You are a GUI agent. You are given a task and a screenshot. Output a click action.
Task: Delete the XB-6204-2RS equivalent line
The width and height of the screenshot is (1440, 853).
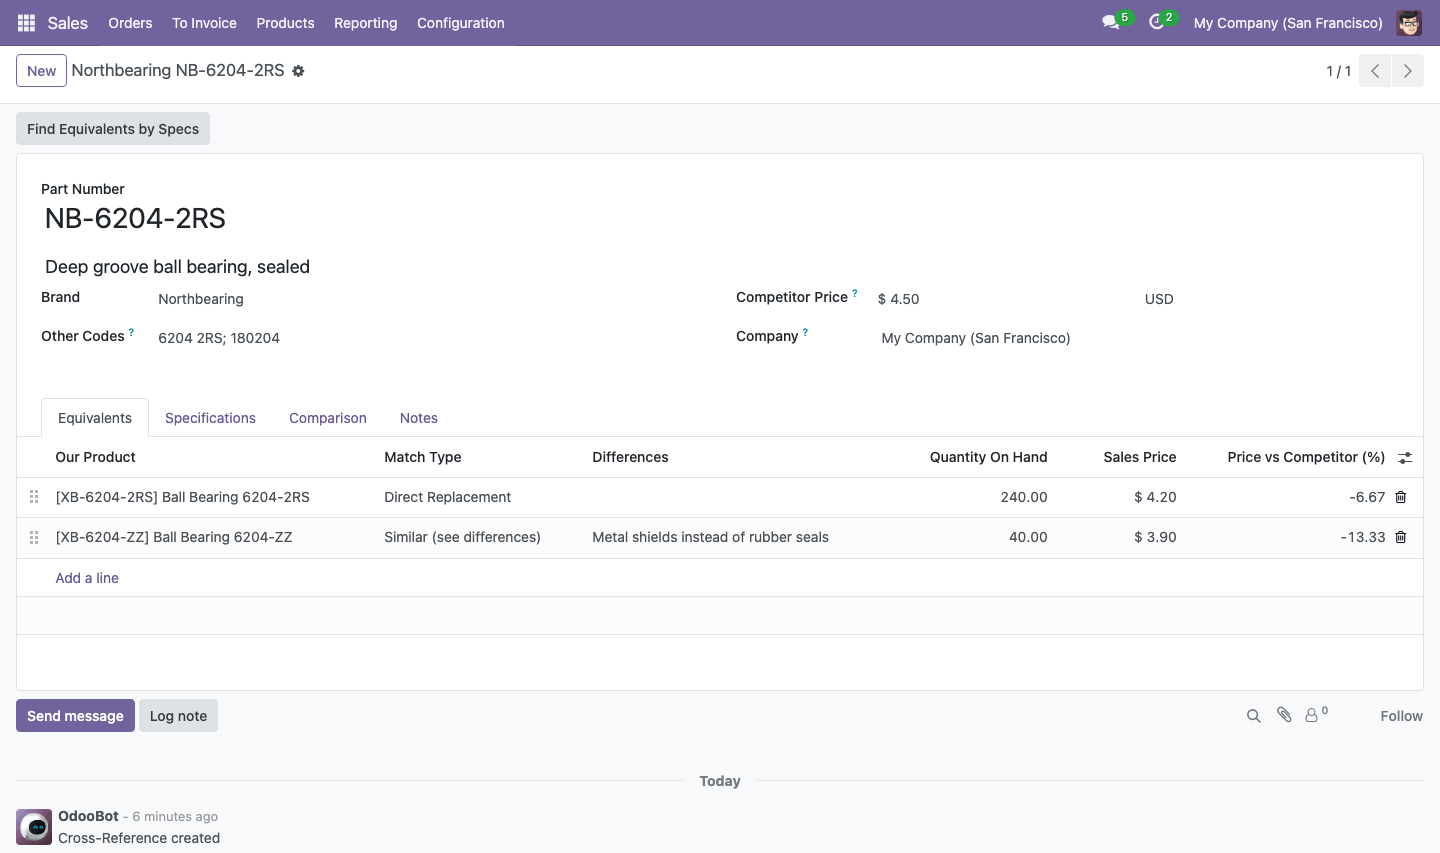click(1401, 497)
